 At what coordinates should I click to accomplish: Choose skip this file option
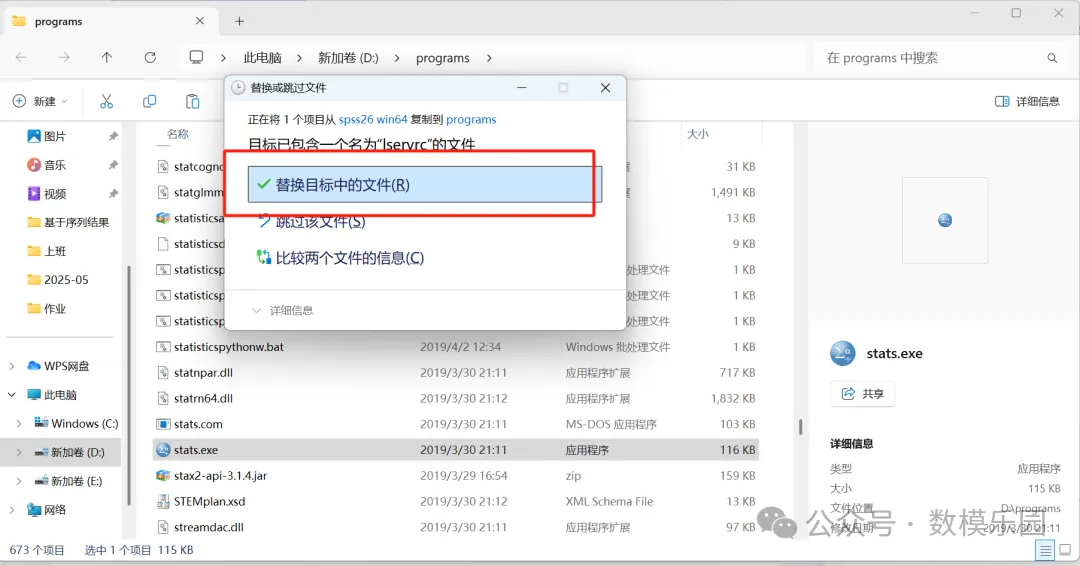(x=311, y=222)
